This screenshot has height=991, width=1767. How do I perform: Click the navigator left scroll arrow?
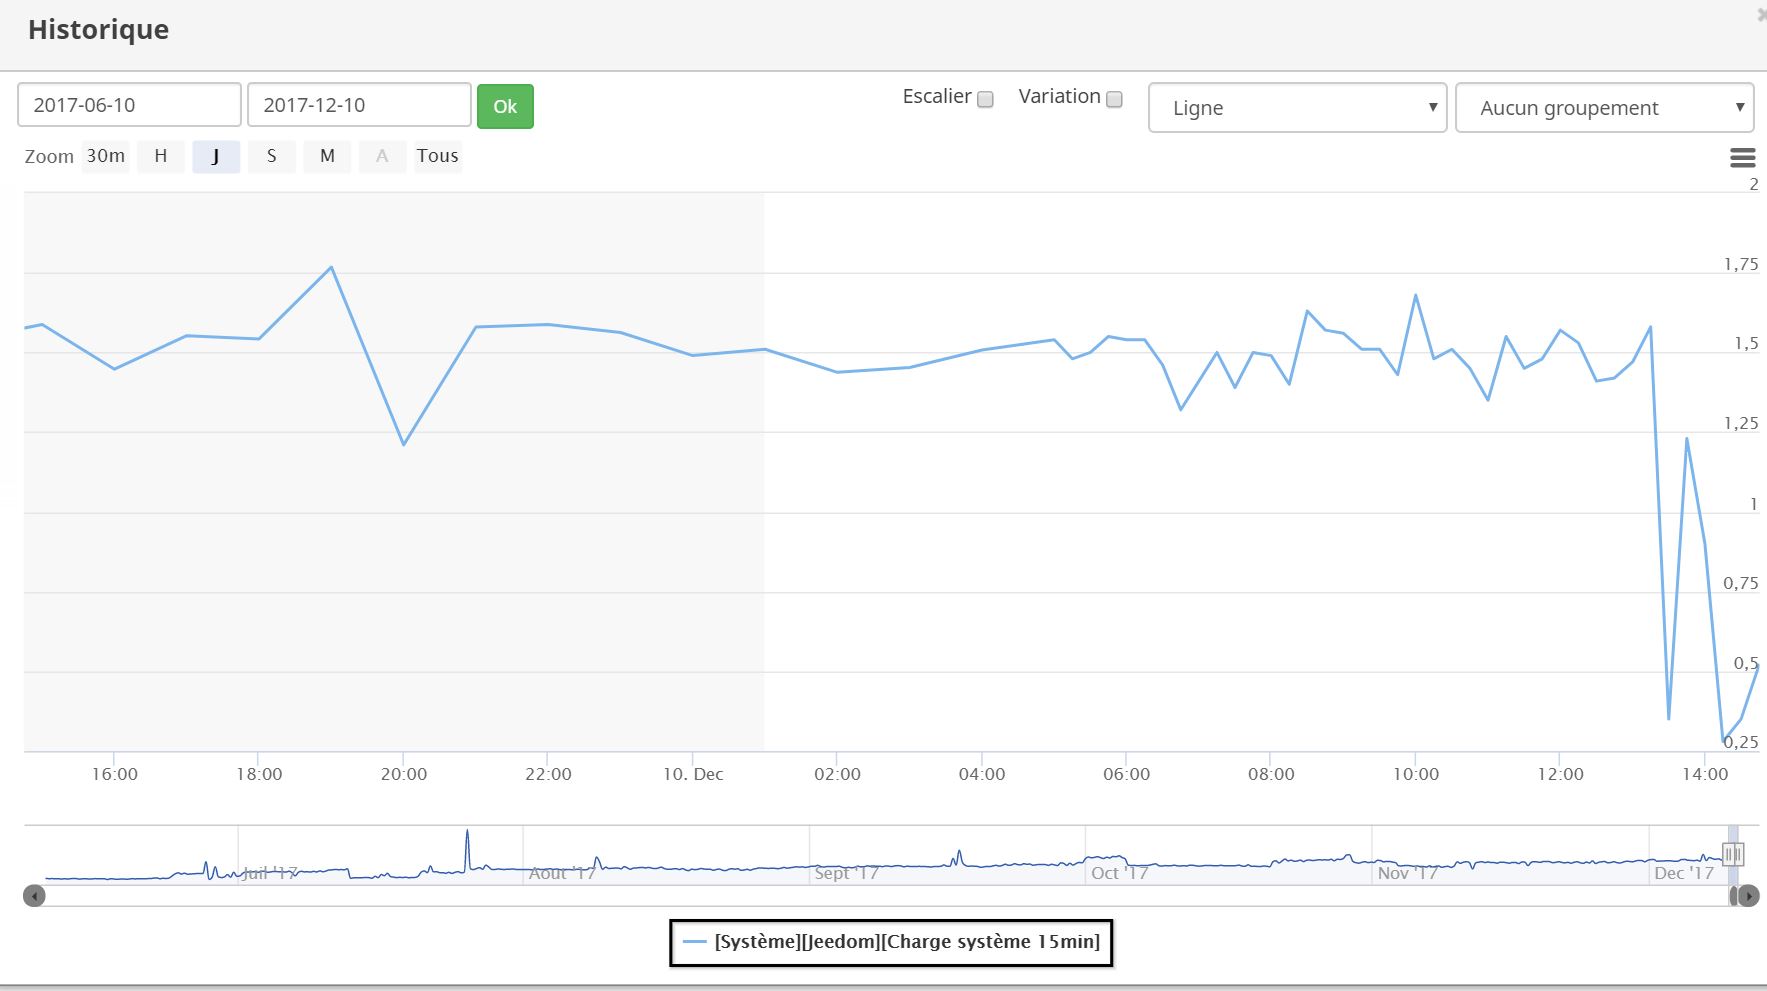(x=35, y=896)
